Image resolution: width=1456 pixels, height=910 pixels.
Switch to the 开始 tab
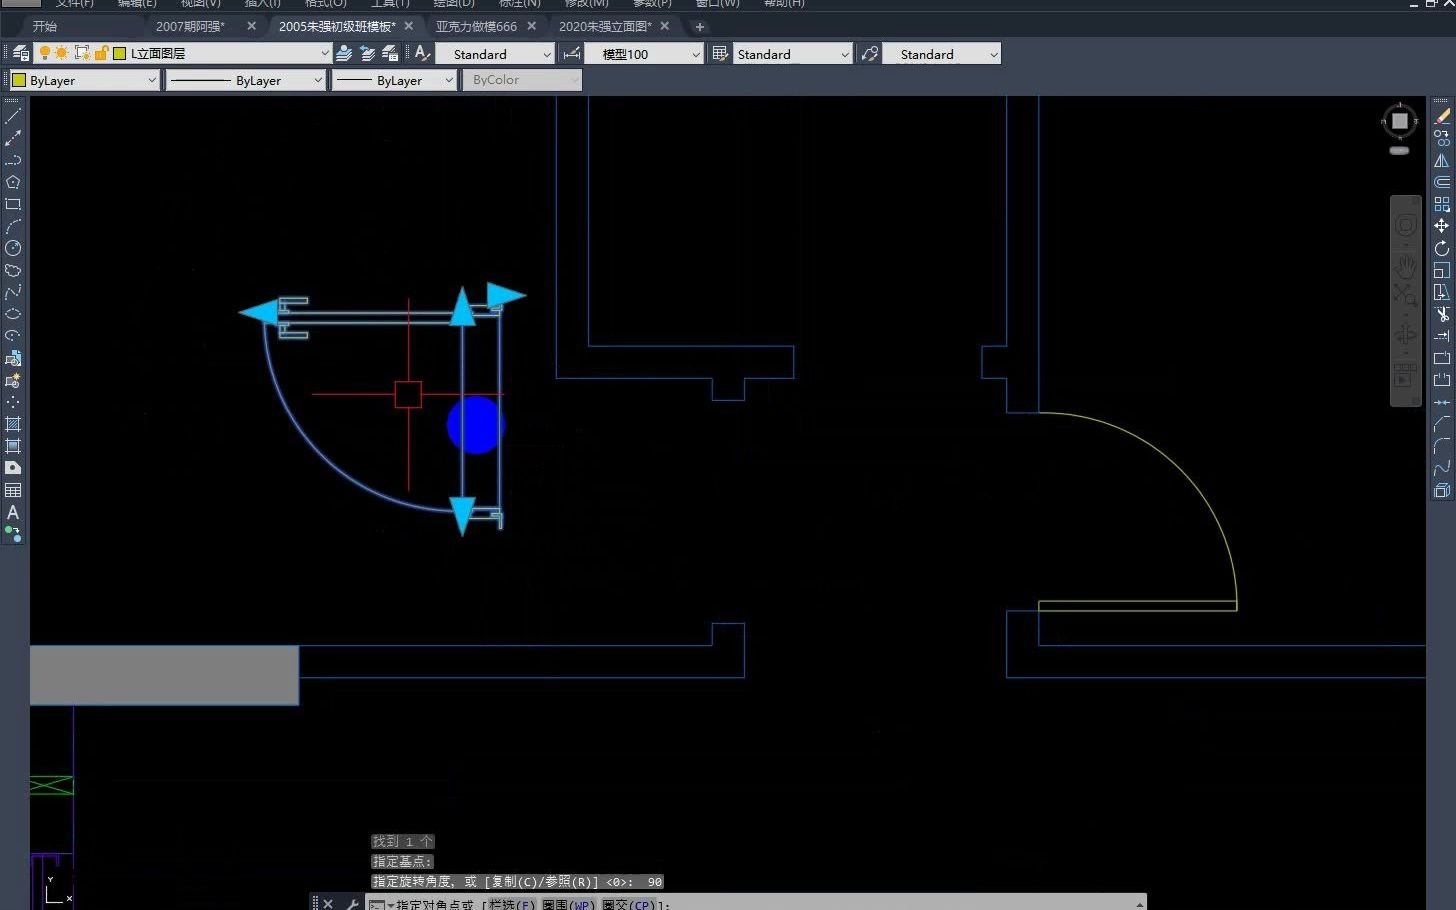(x=45, y=26)
